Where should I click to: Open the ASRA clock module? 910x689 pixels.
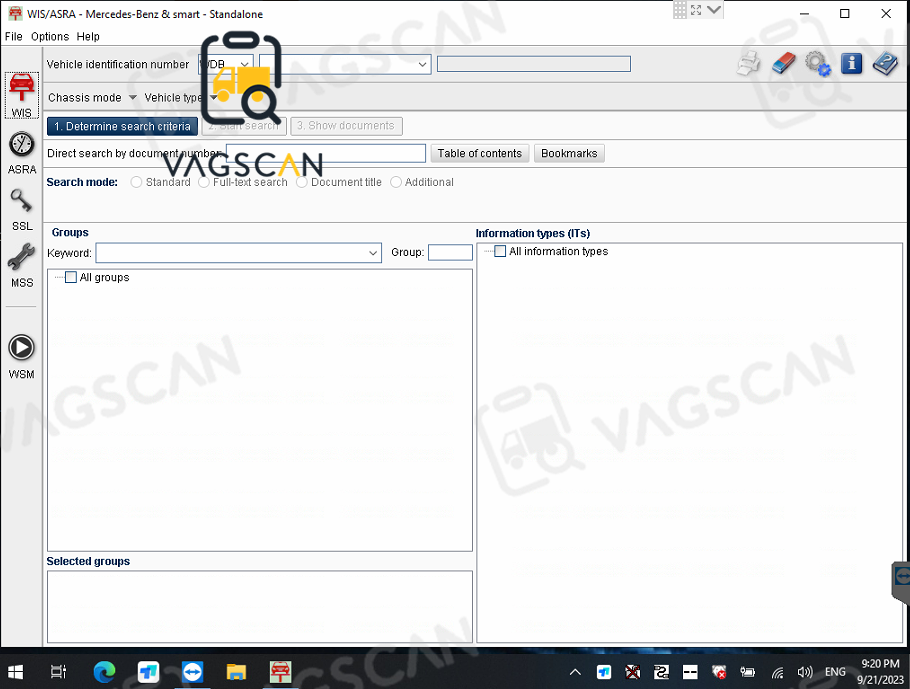pos(21,153)
